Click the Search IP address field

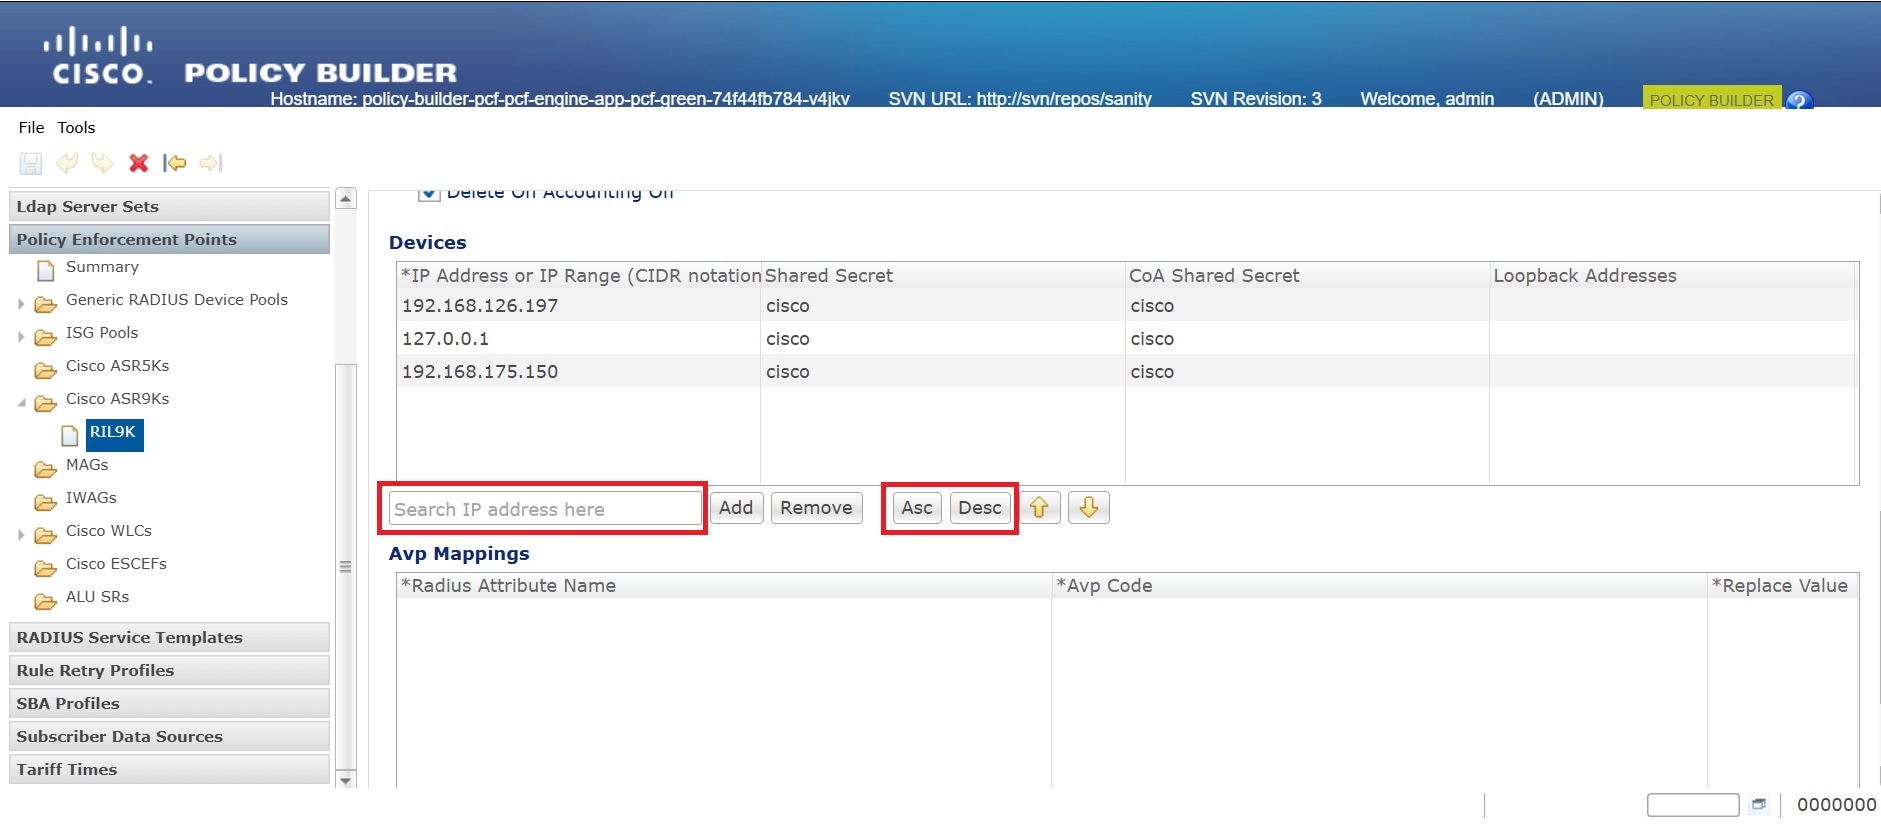(545, 509)
